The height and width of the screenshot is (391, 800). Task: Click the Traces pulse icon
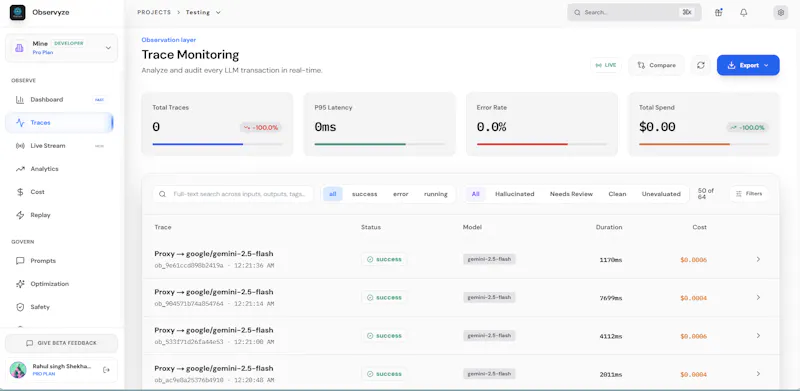pos(20,123)
